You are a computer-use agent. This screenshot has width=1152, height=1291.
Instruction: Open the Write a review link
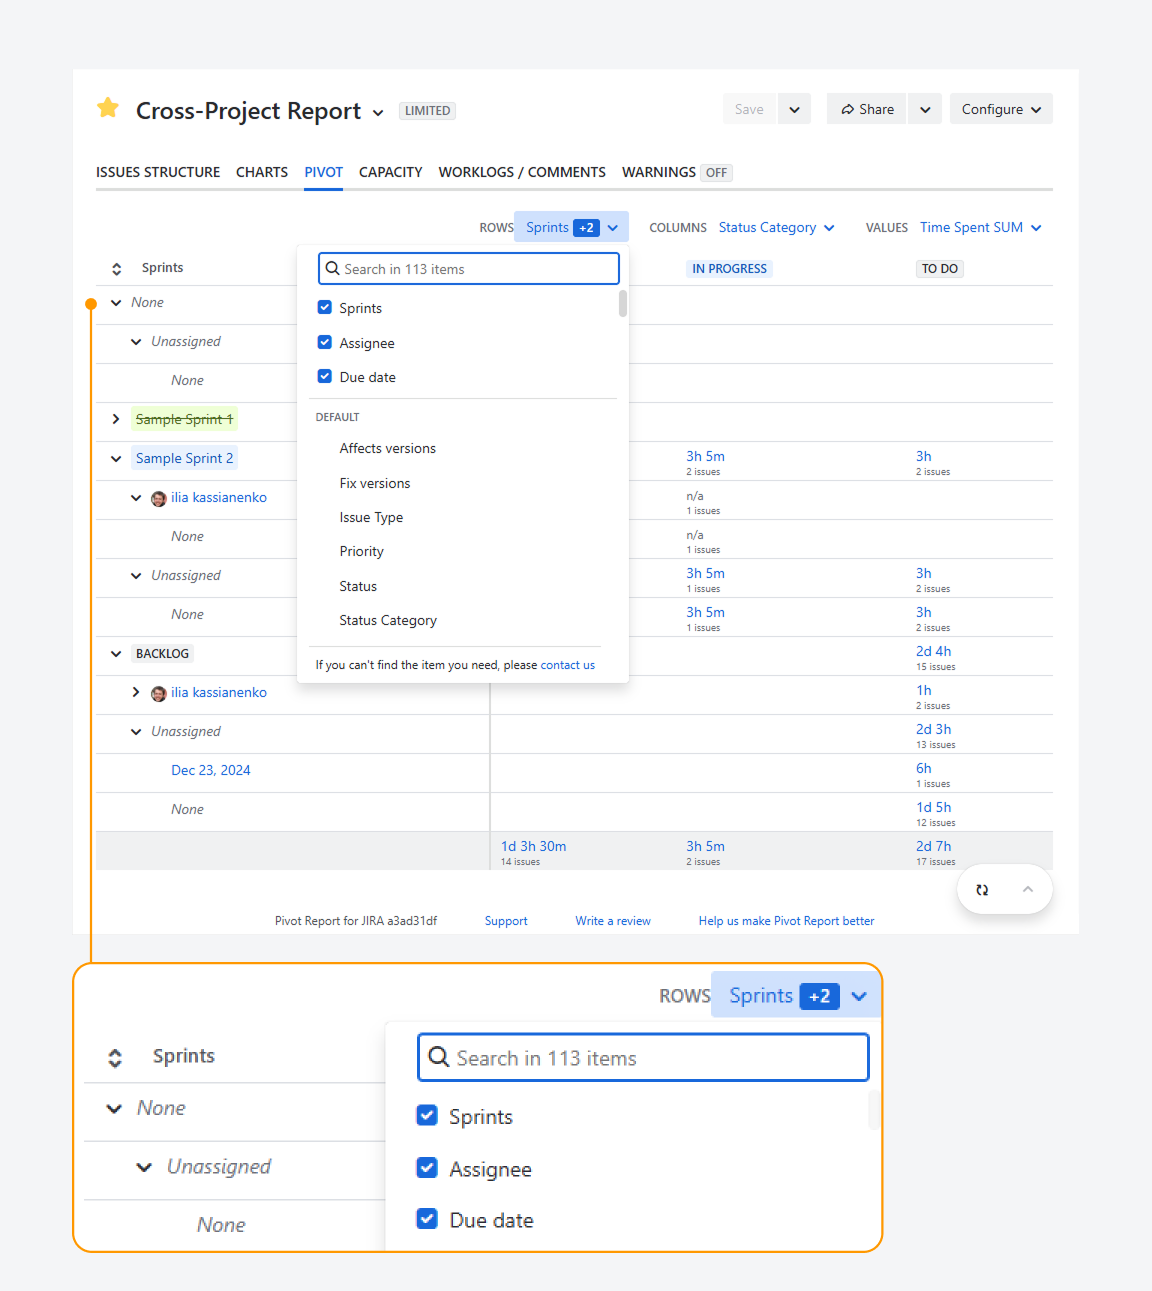(613, 921)
